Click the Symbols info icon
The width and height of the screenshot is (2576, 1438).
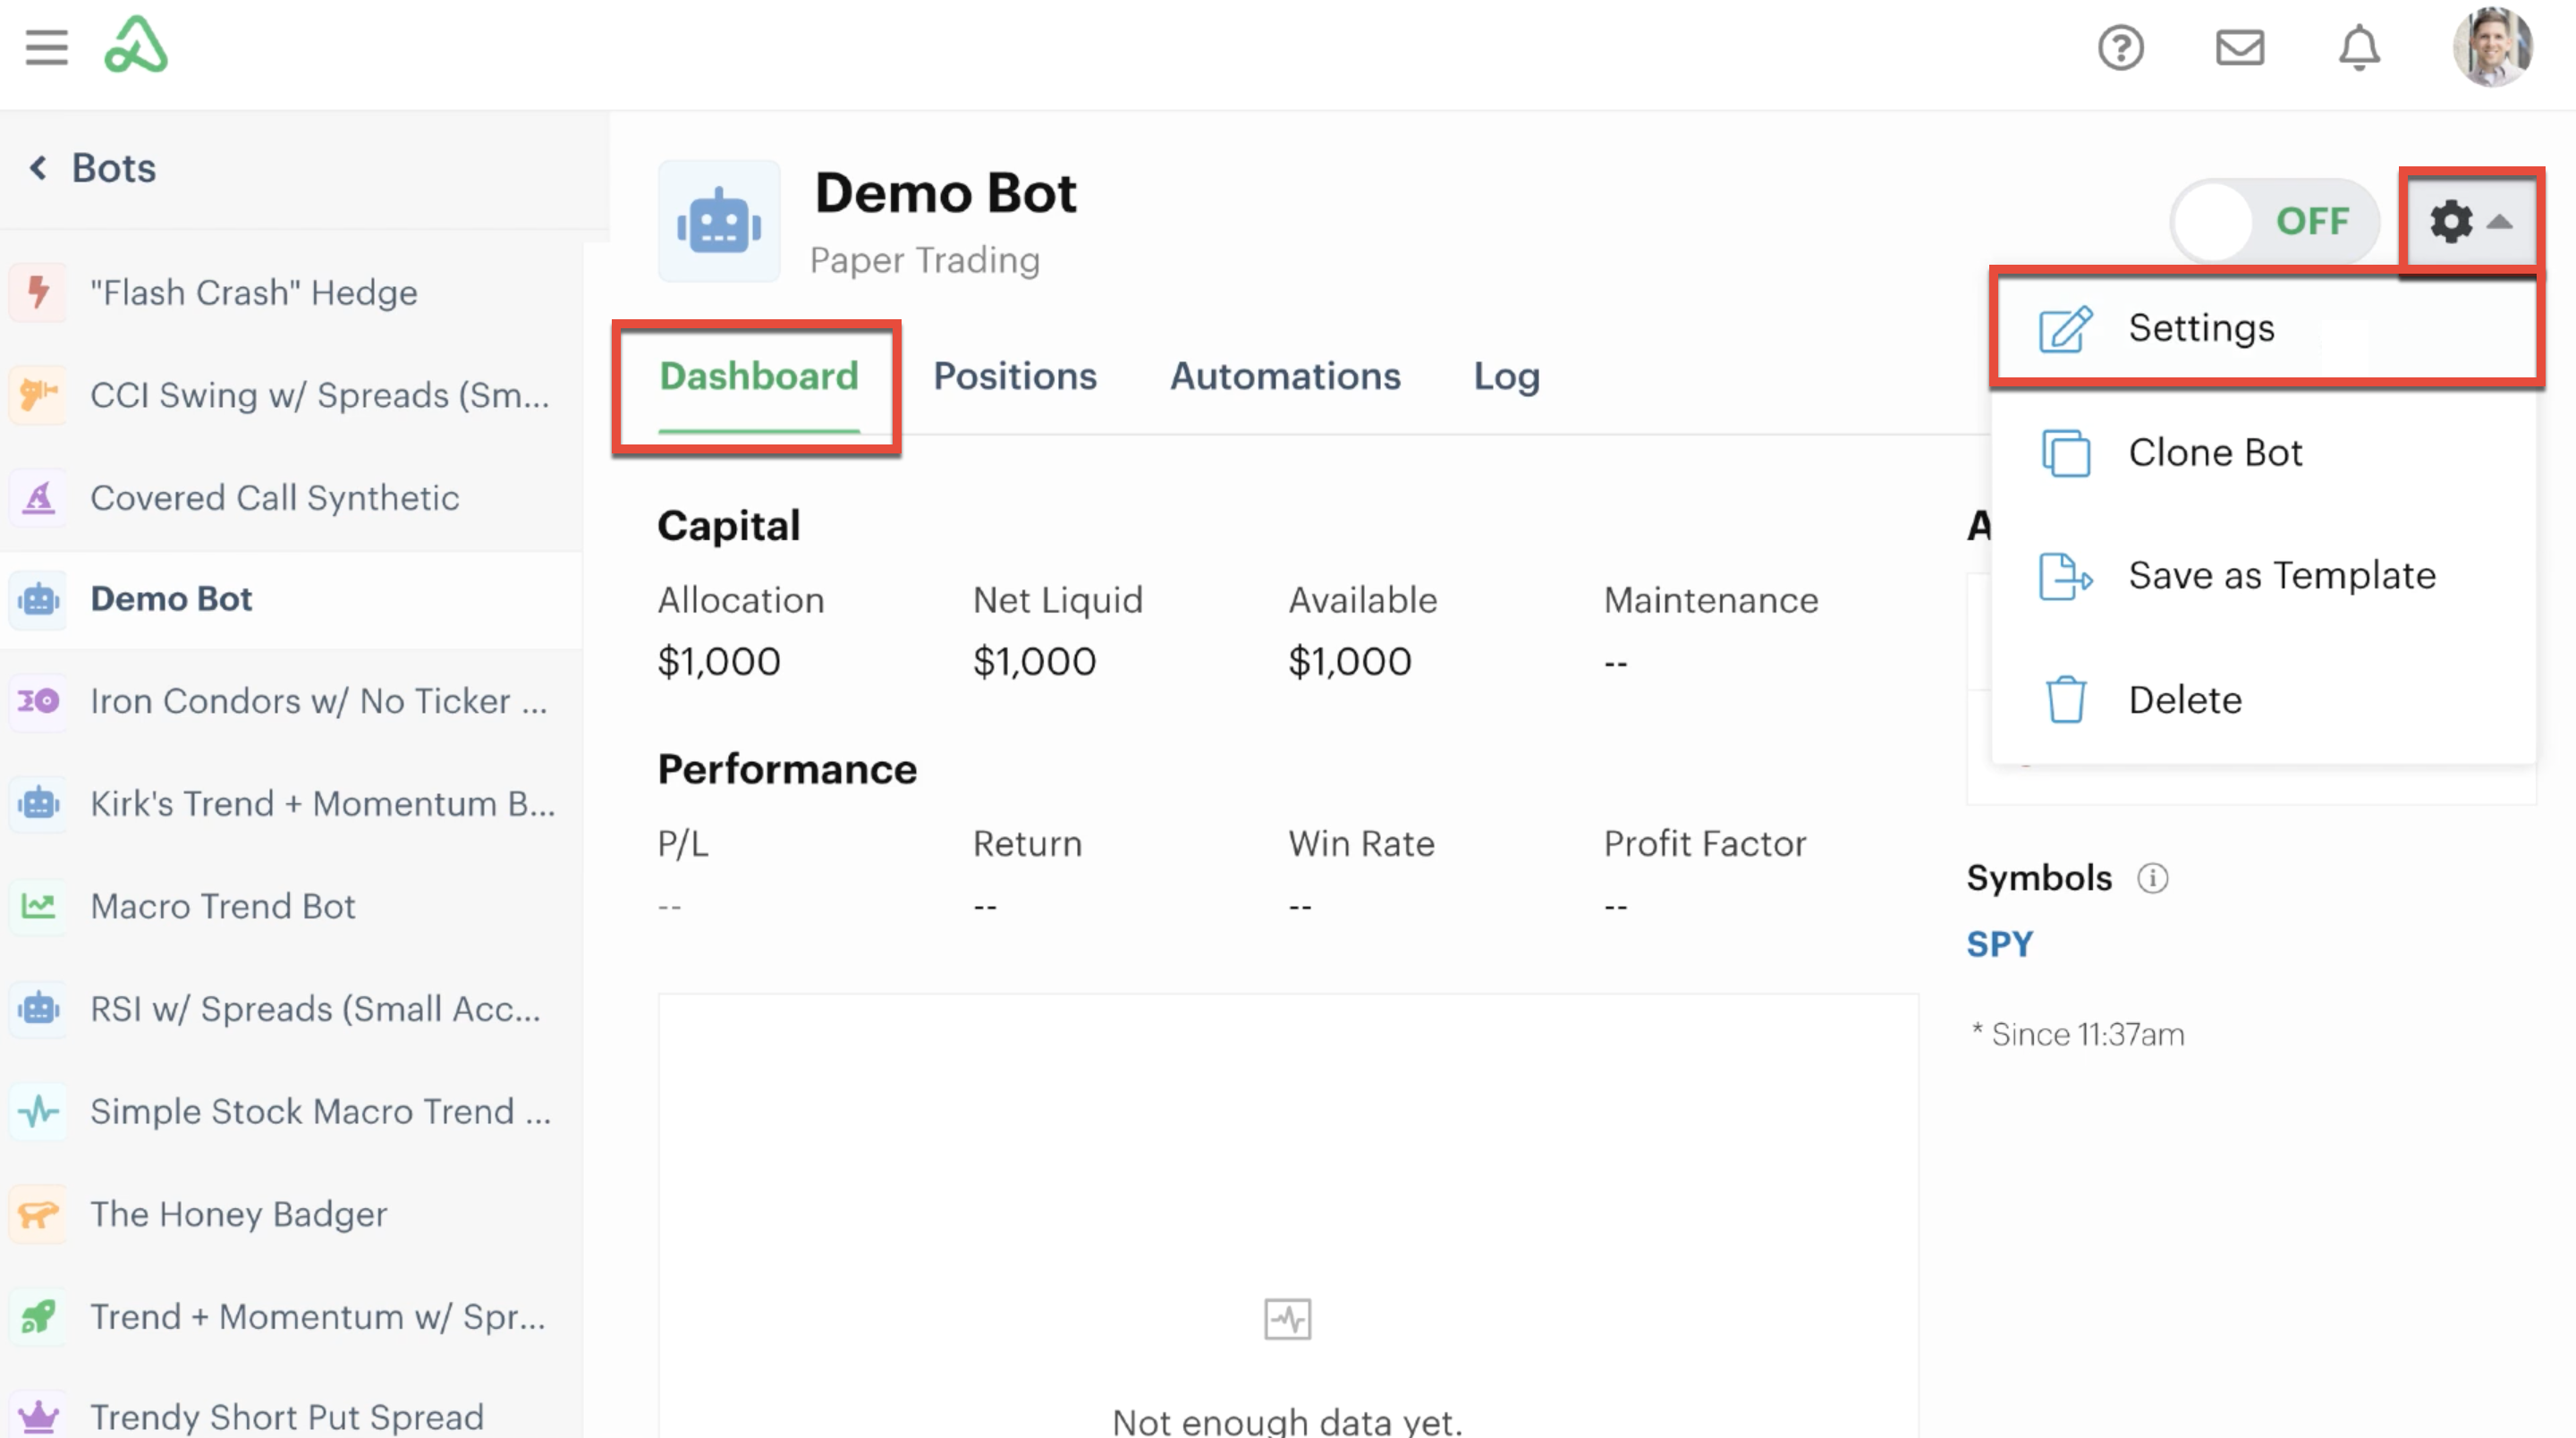[2152, 878]
